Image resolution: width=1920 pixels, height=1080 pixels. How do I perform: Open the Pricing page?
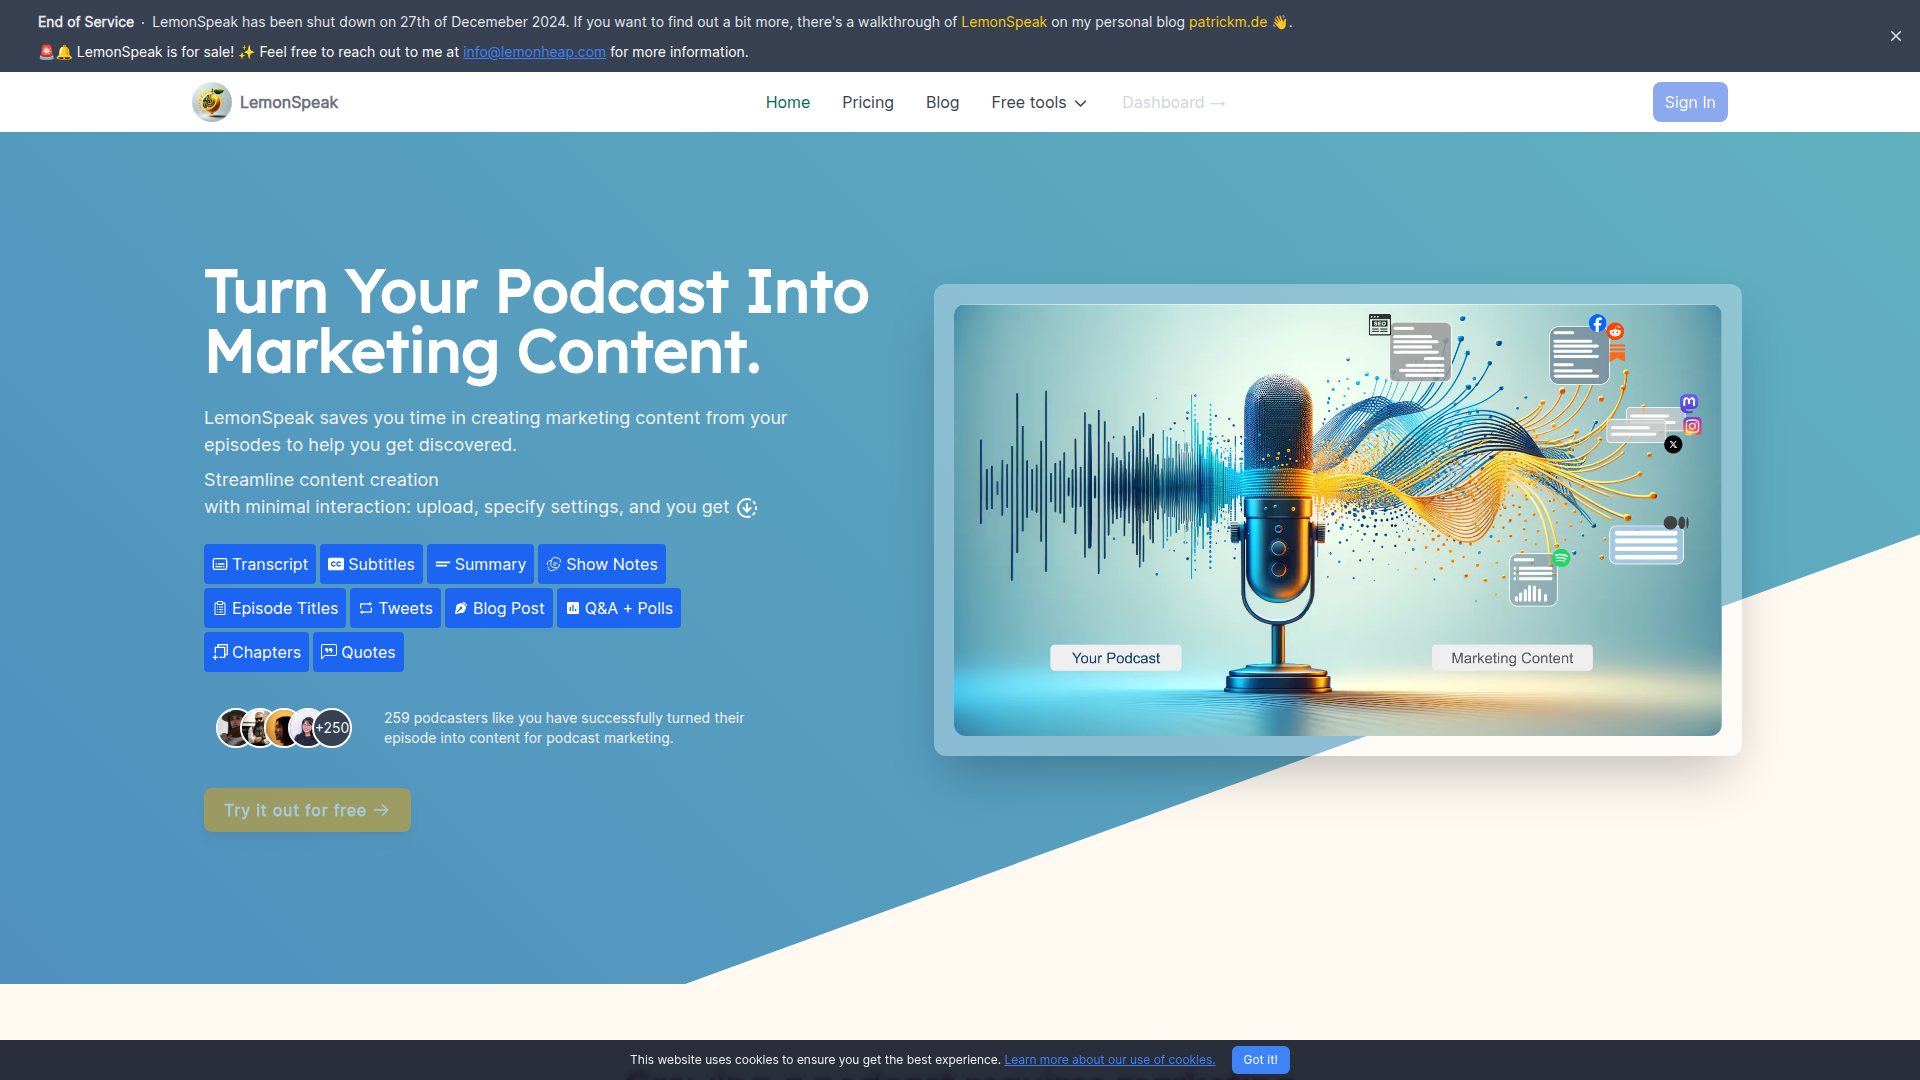click(867, 102)
